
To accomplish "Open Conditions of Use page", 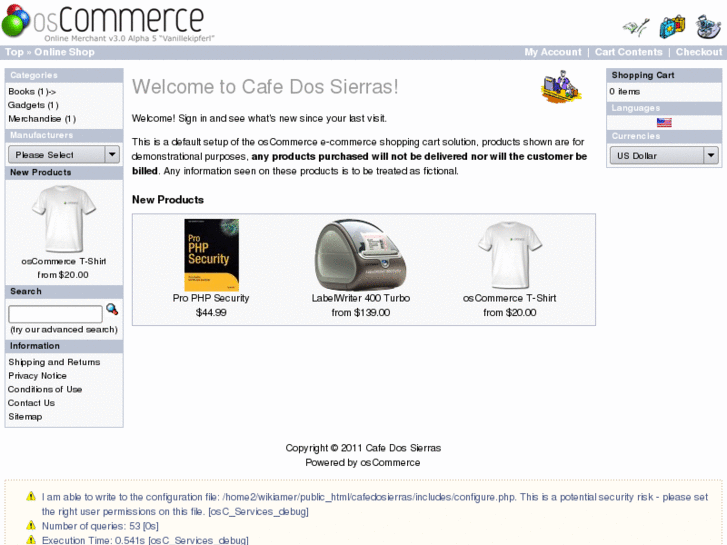I will [45, 389].
